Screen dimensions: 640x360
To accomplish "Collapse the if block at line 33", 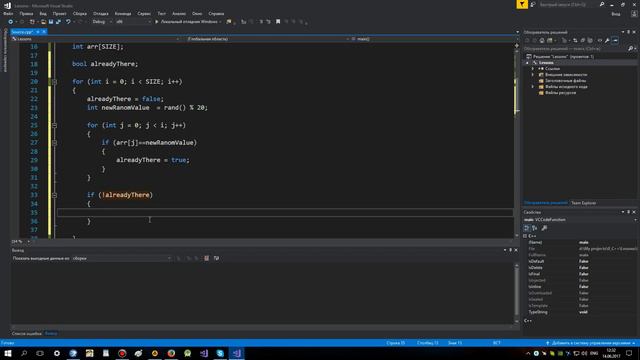I will (x=55, y=195).
